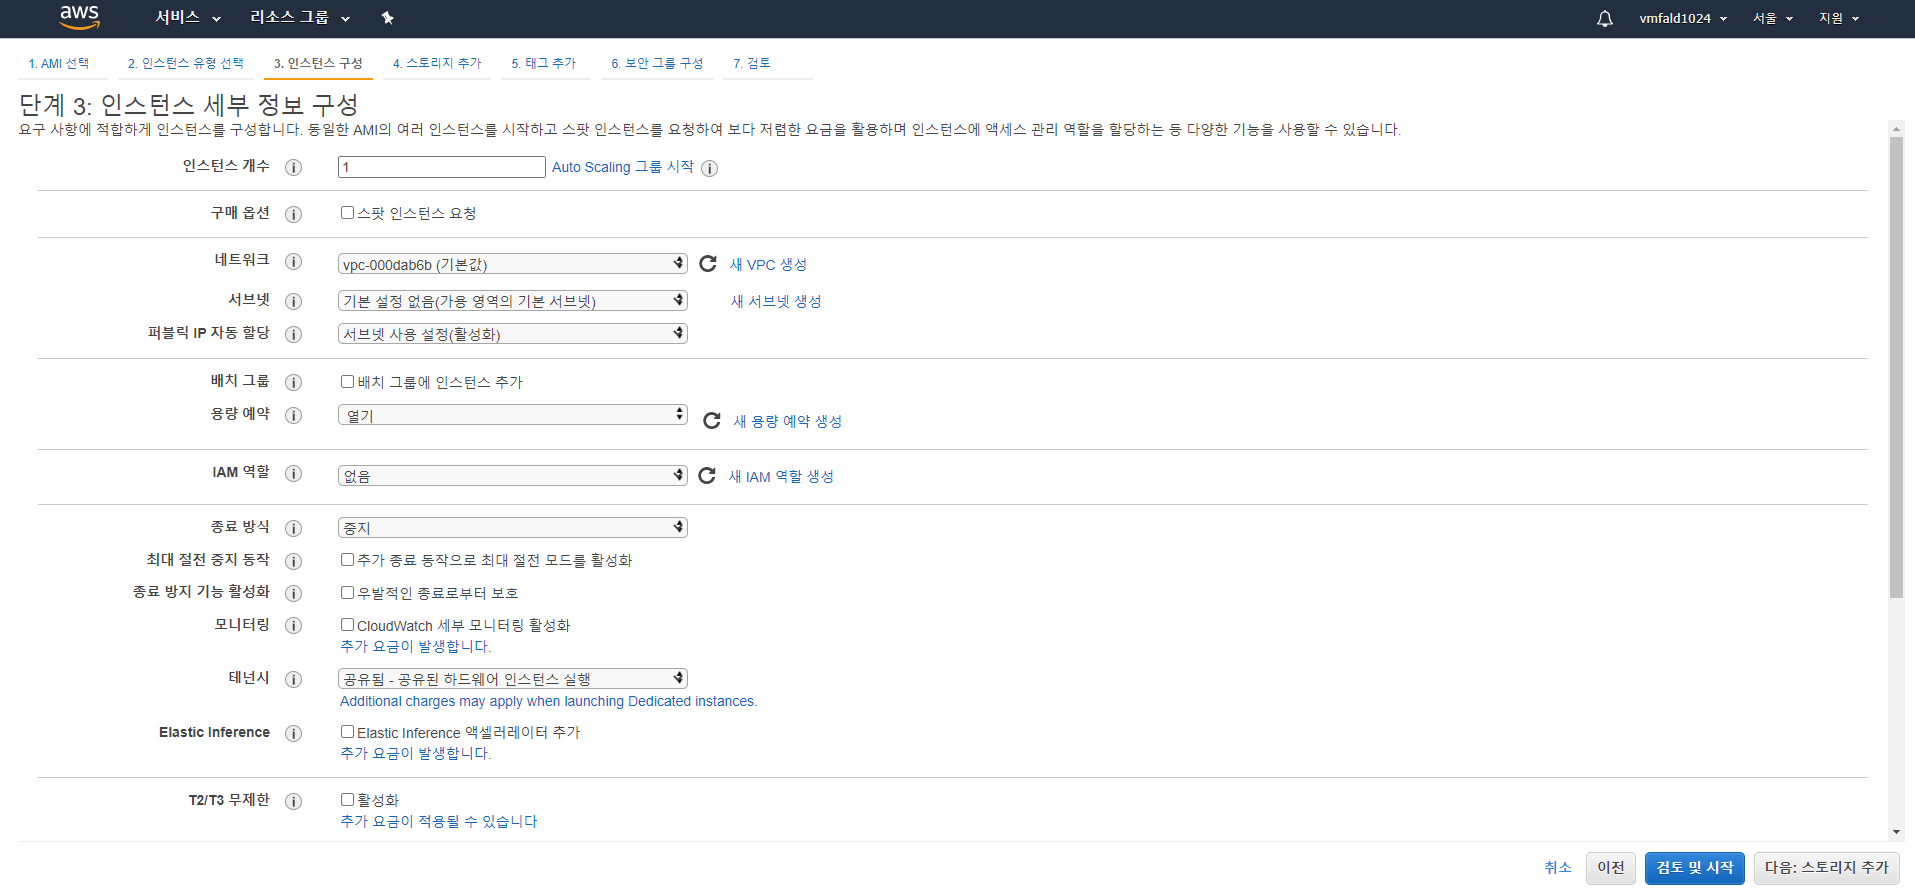Toggle T2/T3 무제한 활성화 checkbox

347,799
